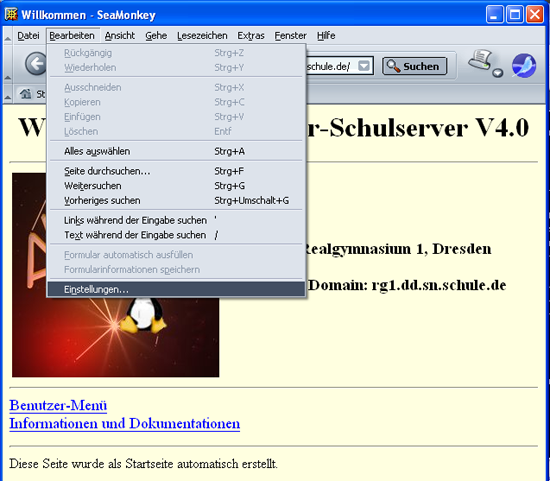Click the Home icon on bookmarks toolbar
Screen dimensions: 550x481
pyautogui.click(x=25, y=94)
